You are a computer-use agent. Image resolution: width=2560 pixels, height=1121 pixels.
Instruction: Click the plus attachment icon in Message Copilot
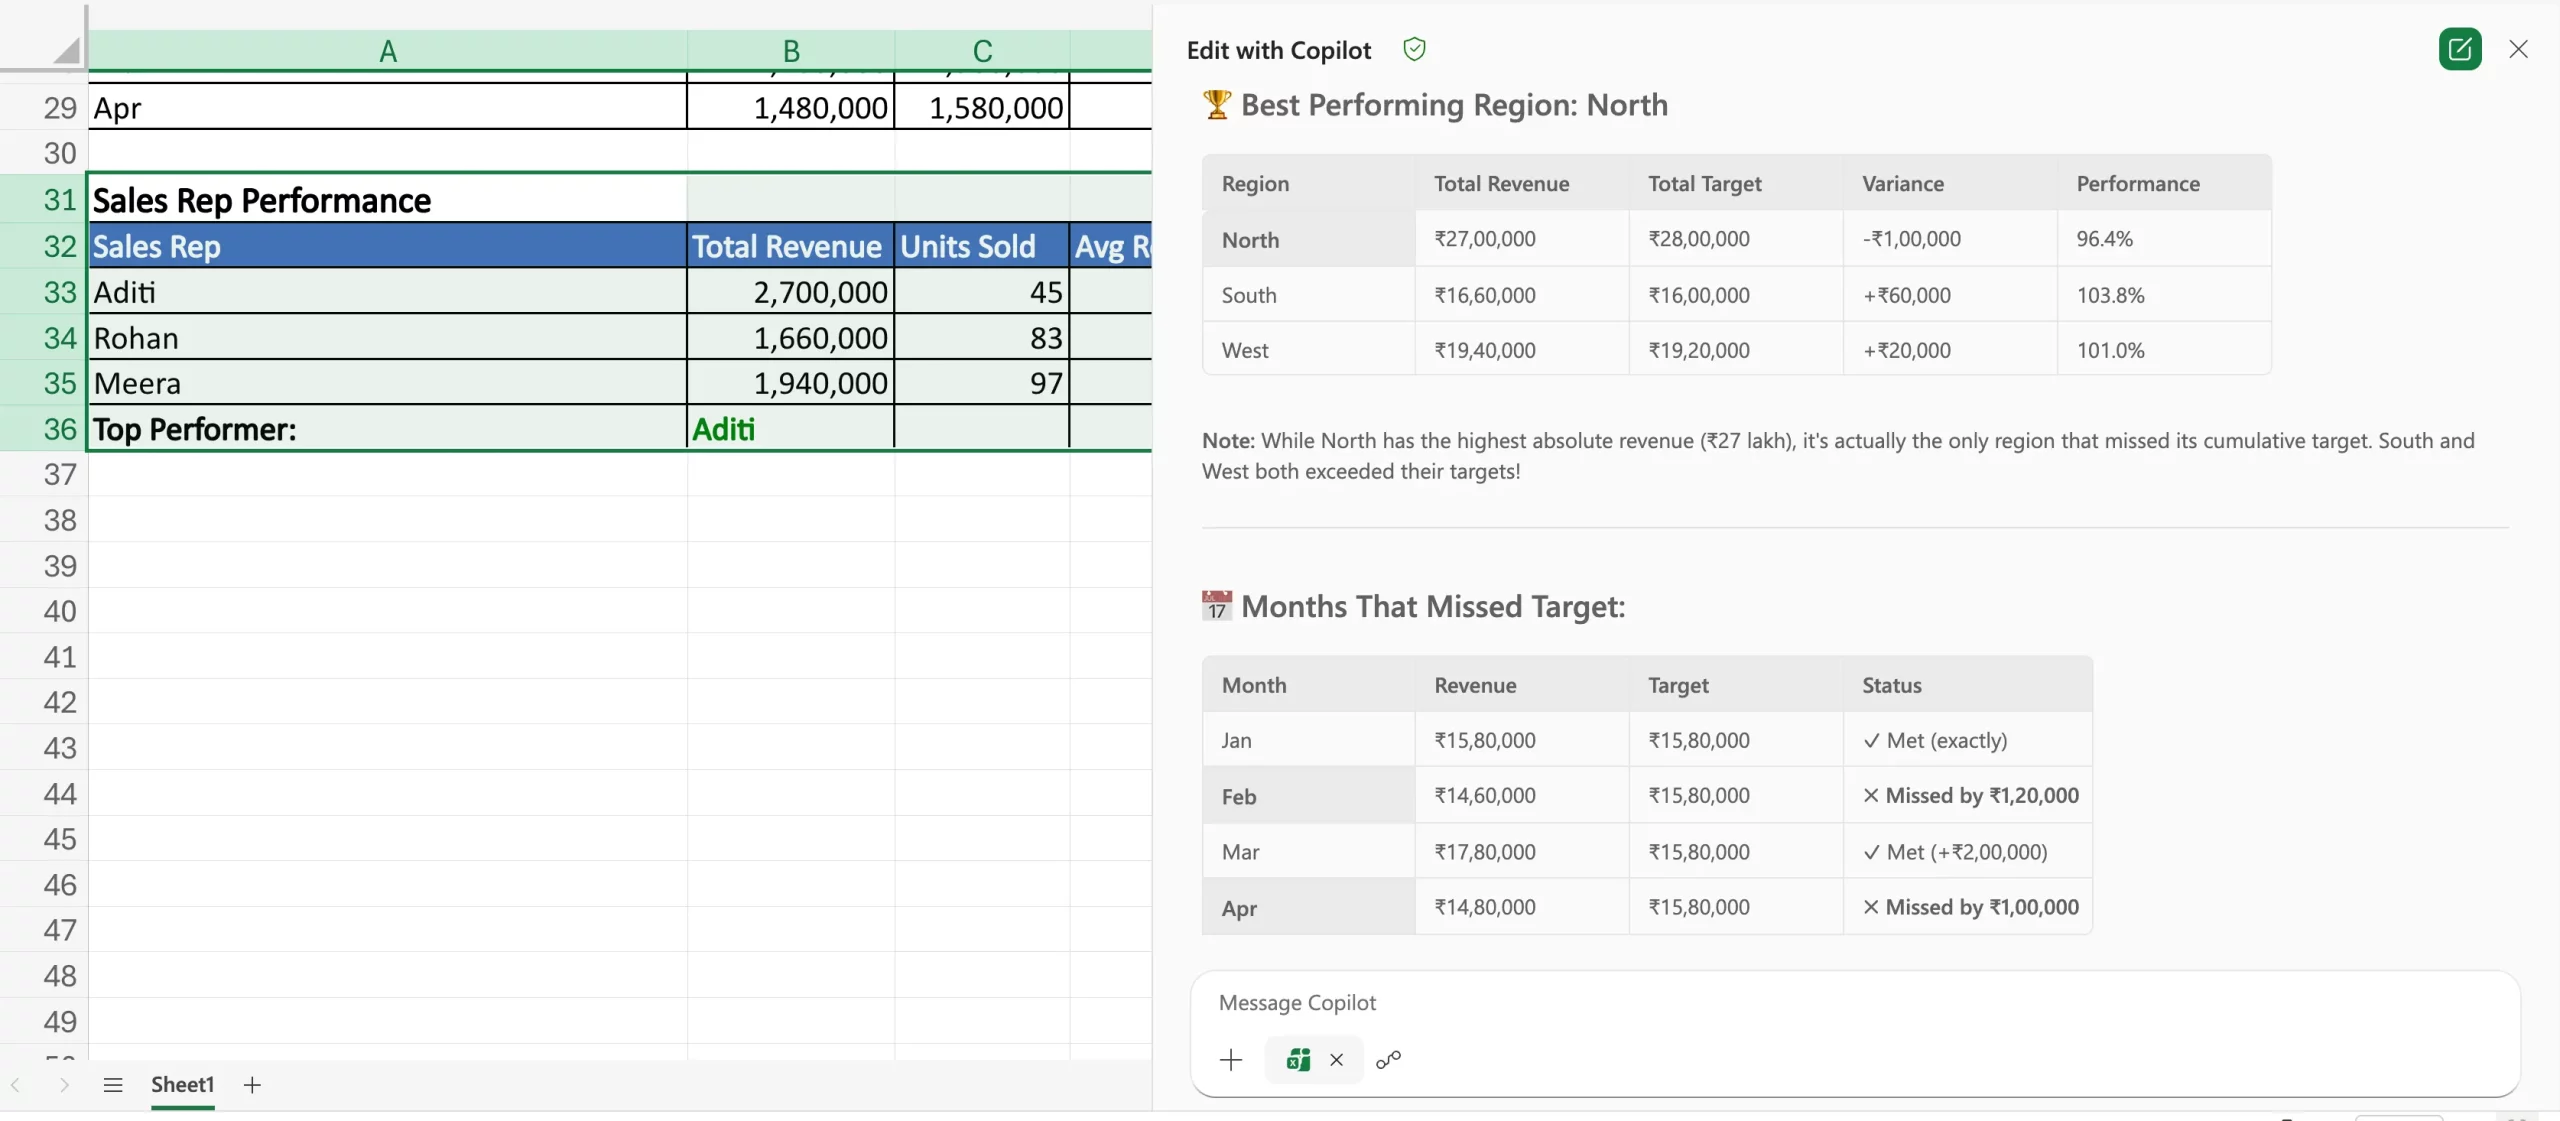coord(1229,1060)
